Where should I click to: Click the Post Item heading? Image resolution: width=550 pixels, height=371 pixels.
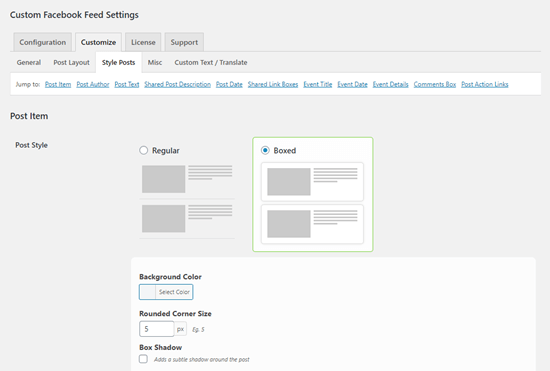(29, 116)
